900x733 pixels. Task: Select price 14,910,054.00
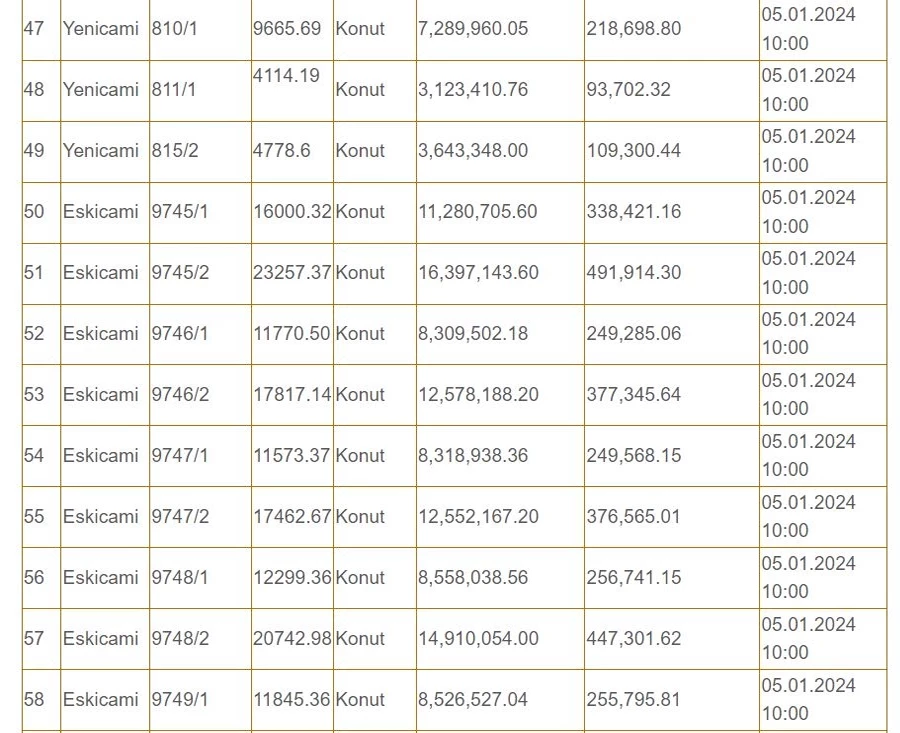point(478,638)
